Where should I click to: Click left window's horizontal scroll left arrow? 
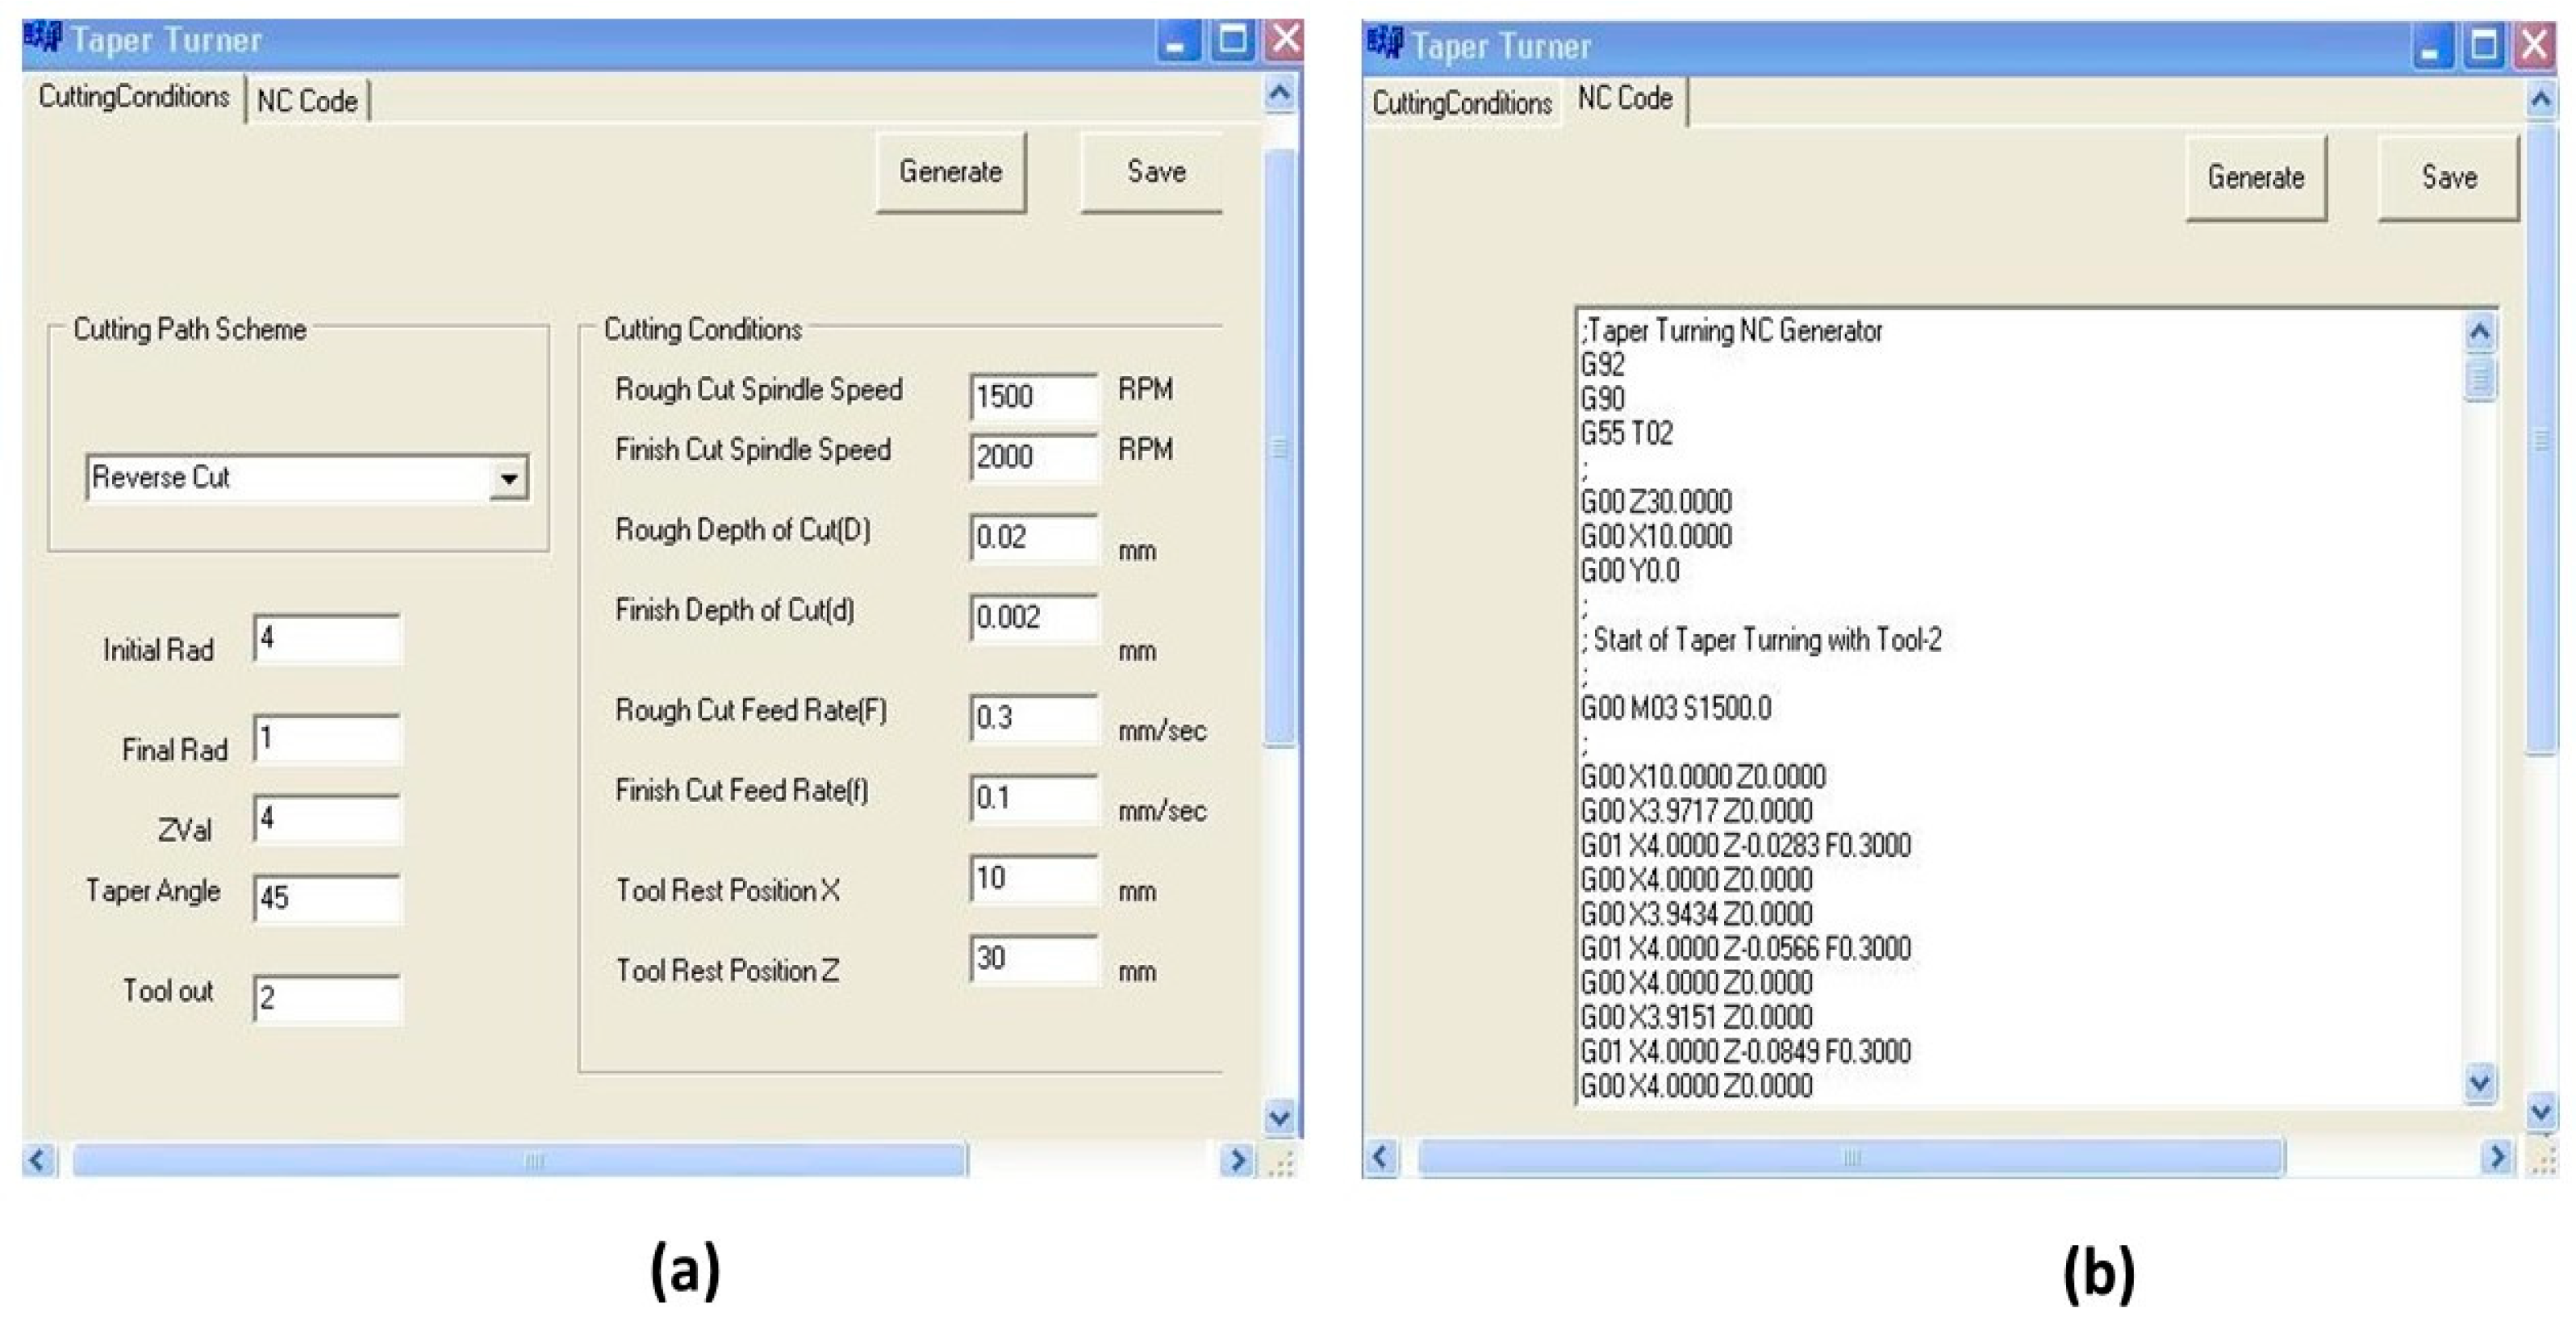(x=38, y=1160)
